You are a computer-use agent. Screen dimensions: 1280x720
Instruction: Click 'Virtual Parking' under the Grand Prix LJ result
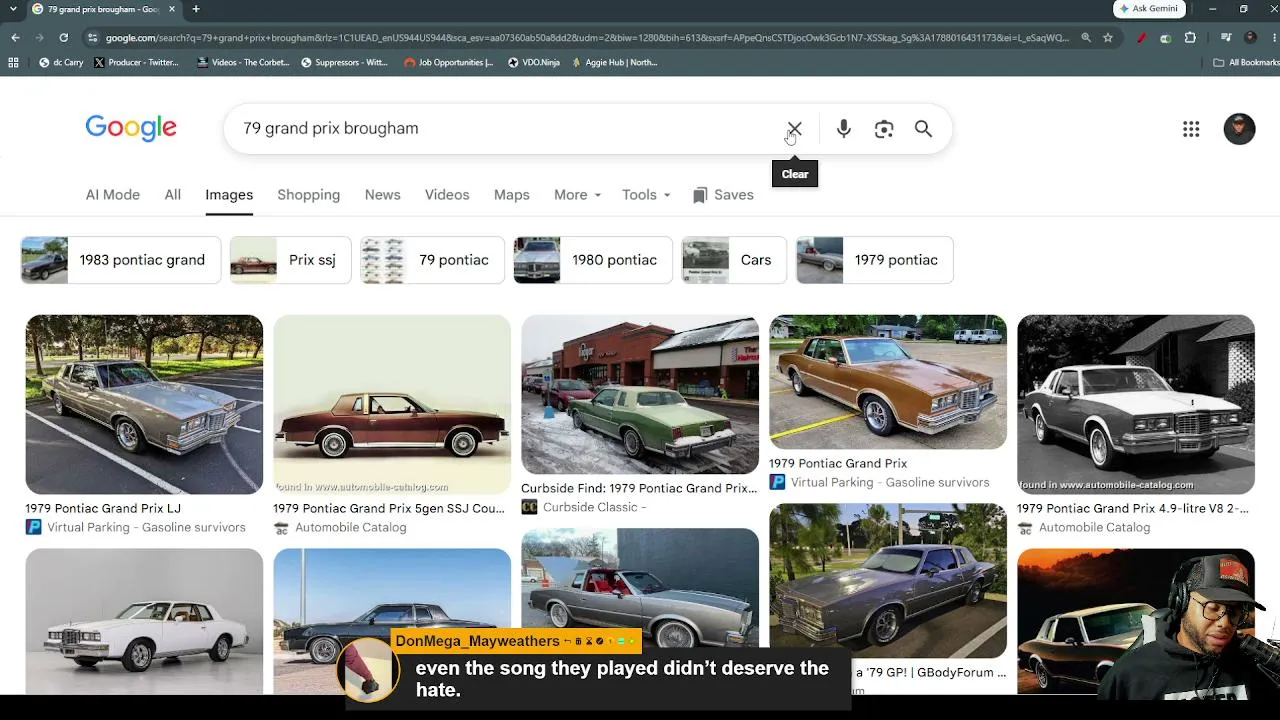[146, 527]
